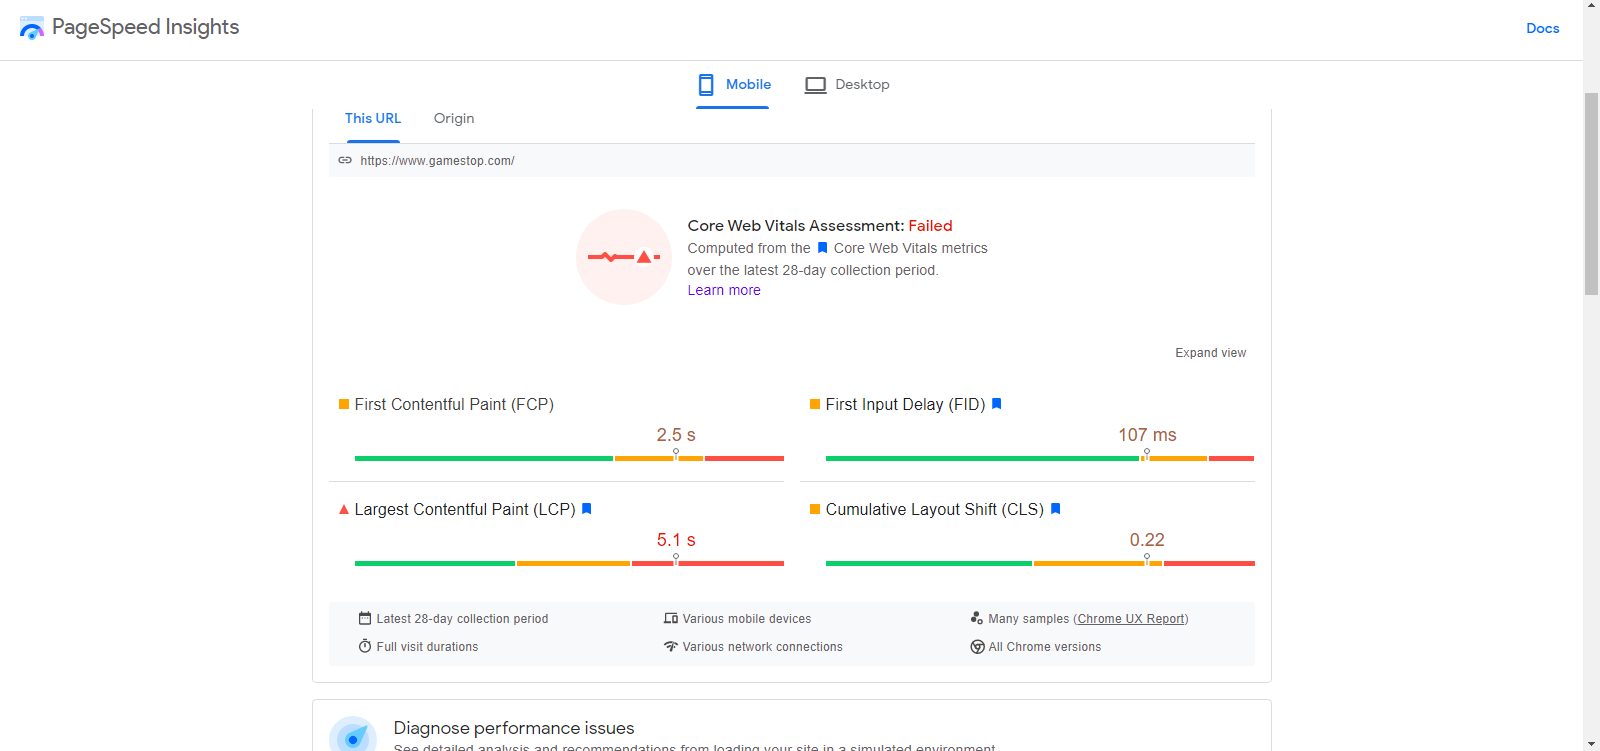Click the scrollbar up arrow
The width and height of the screenshot is (1600, 751).
click(1591, 6)
